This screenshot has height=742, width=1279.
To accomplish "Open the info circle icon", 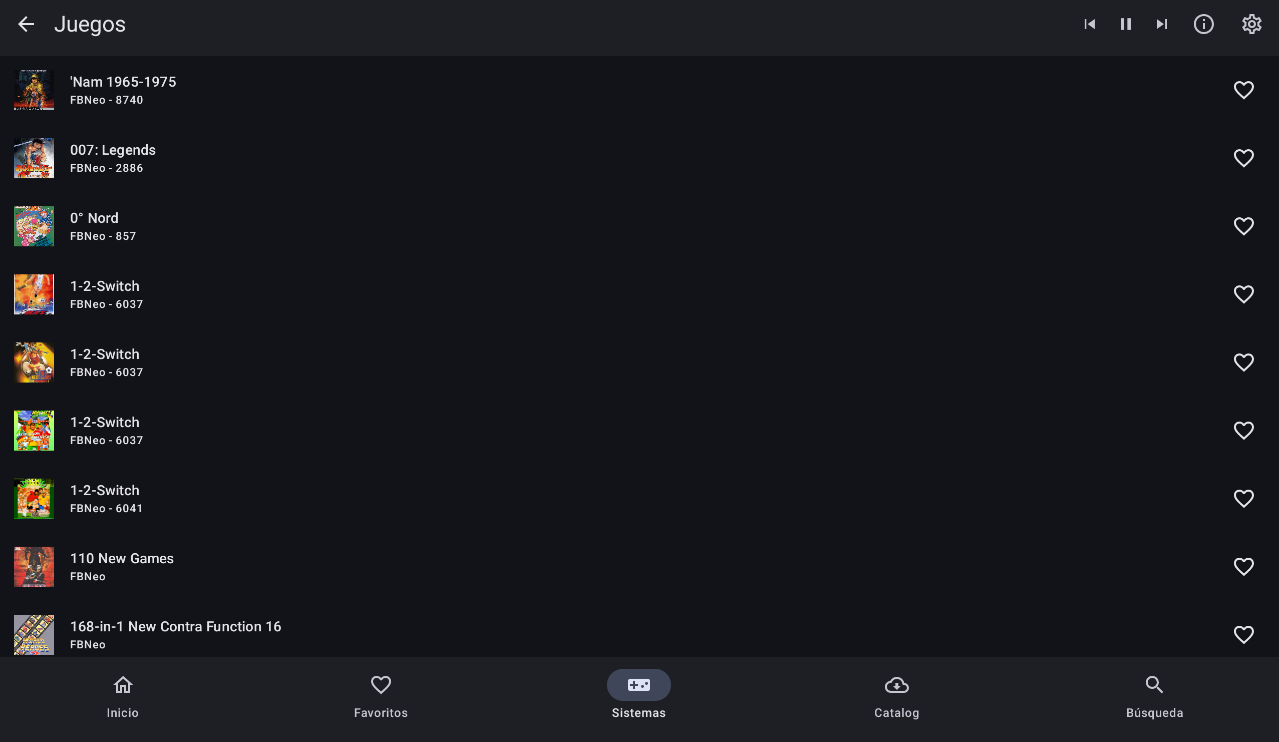I will click(x=1204, y=24).
